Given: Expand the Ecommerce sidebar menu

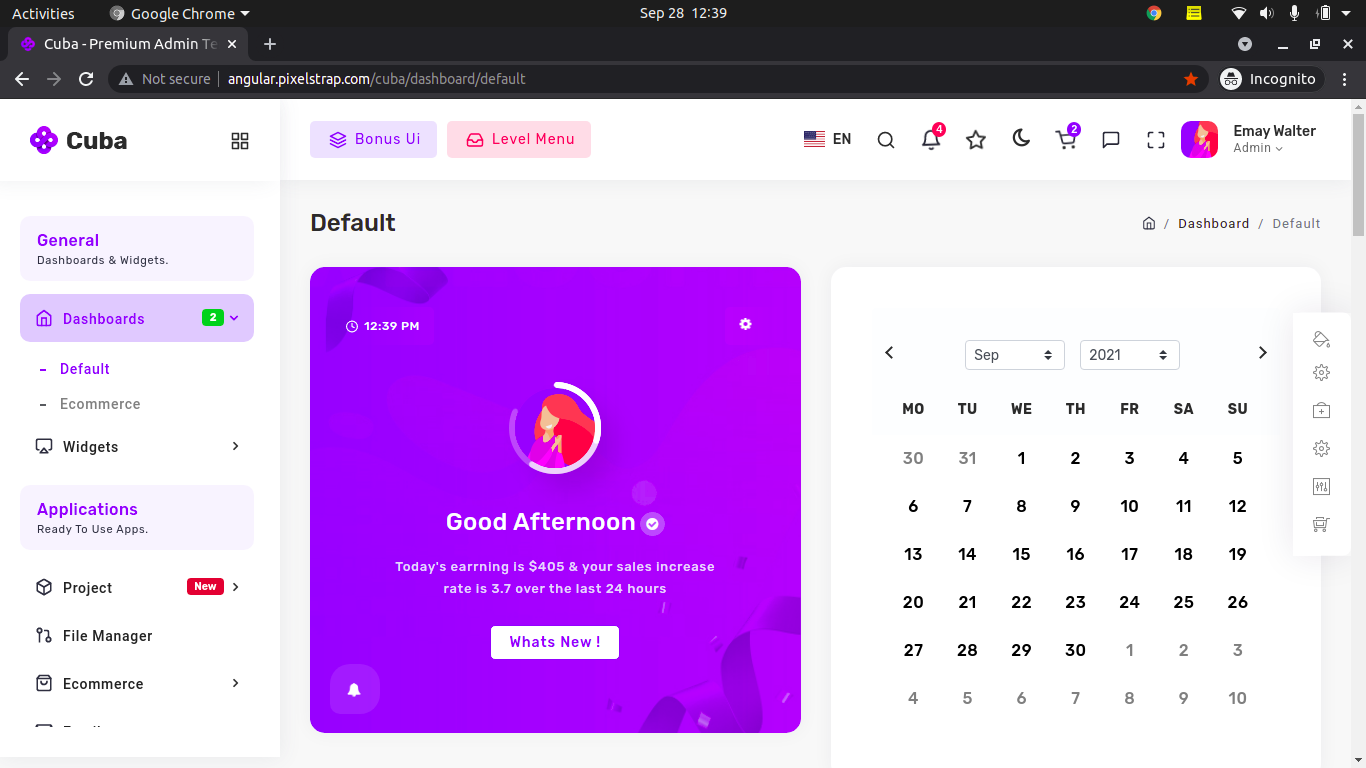Looking at the screenshot, I should click(x=101, y=683).
